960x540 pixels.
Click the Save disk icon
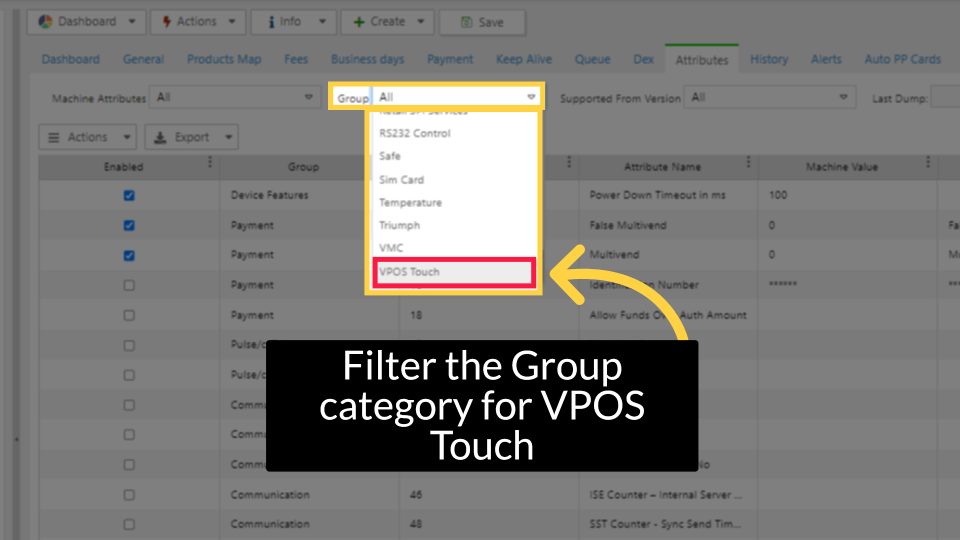click(x=466, y=22)
